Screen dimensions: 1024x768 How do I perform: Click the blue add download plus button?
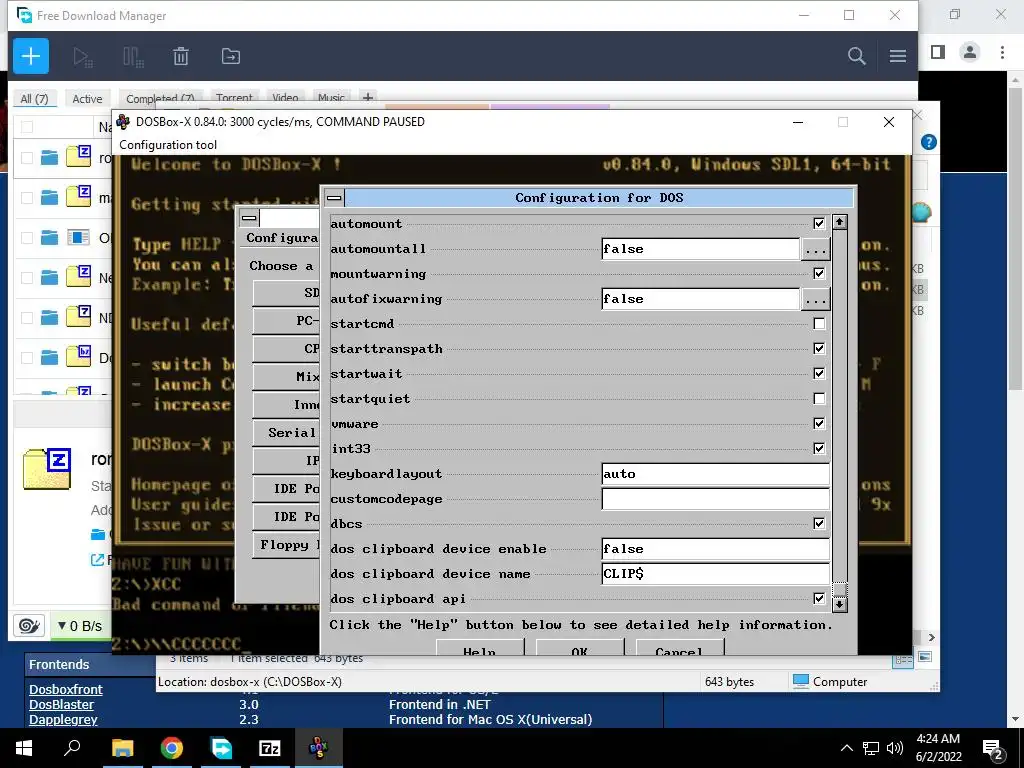31,56
